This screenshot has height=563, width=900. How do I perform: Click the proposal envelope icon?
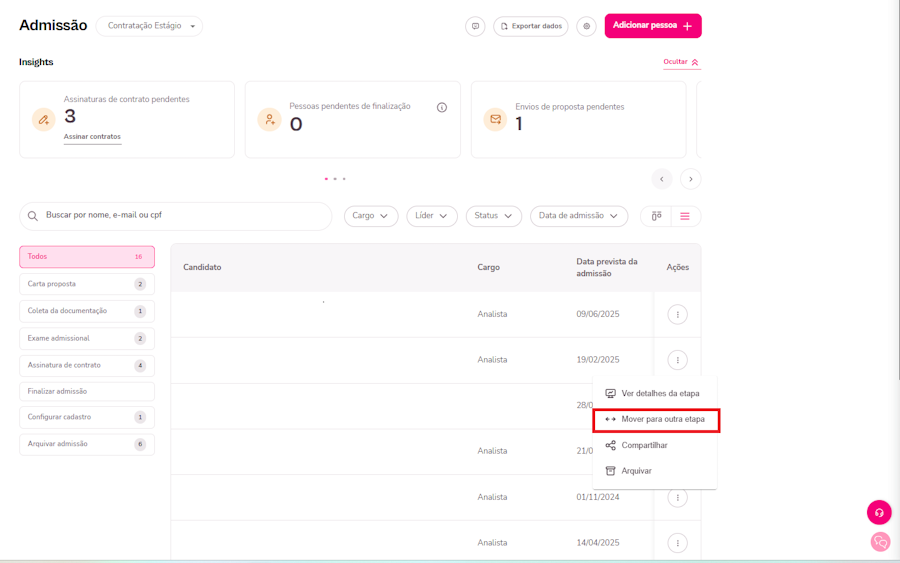click(x=495, y=119)
